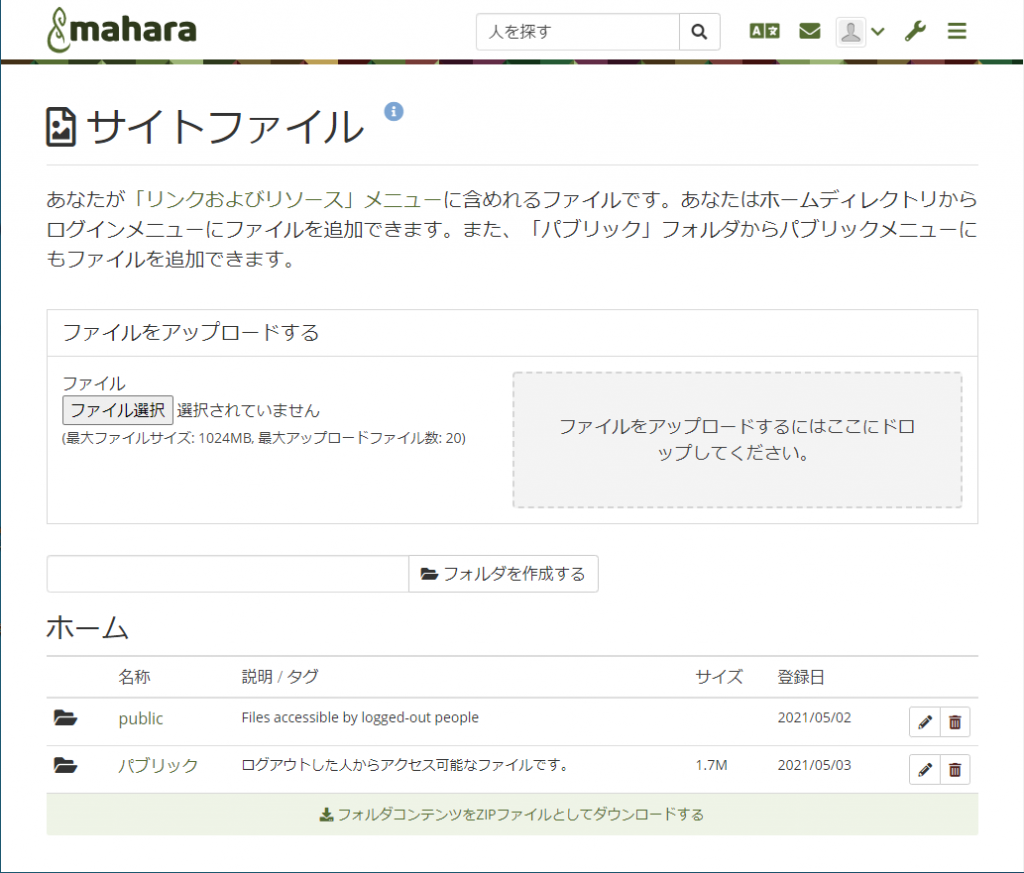
Task: Click the フォルダを作成する button
Action: click(x=503, y=574)
